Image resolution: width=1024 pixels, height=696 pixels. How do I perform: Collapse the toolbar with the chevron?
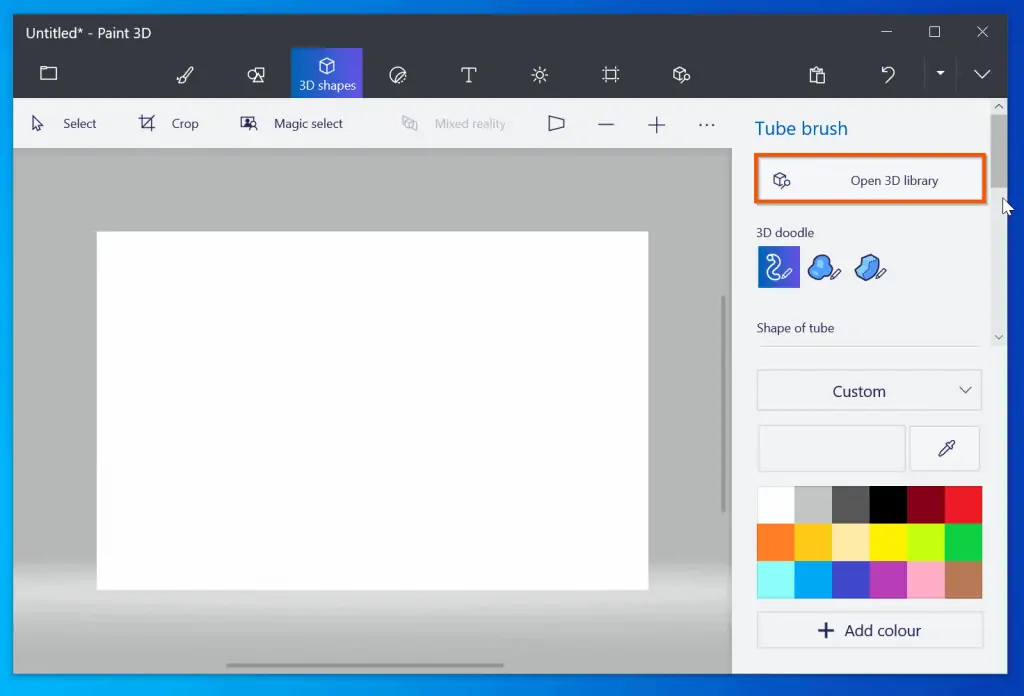pyautogui.click(x=981, y=74)
